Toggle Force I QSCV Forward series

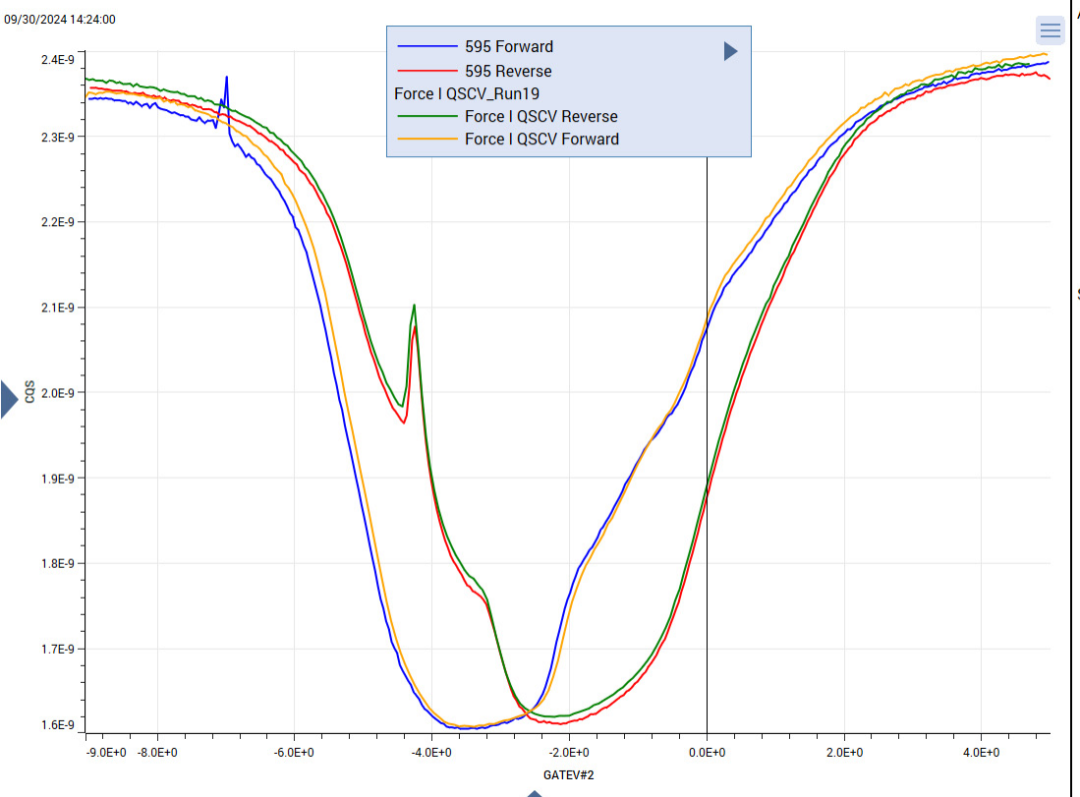coord(541,139)
